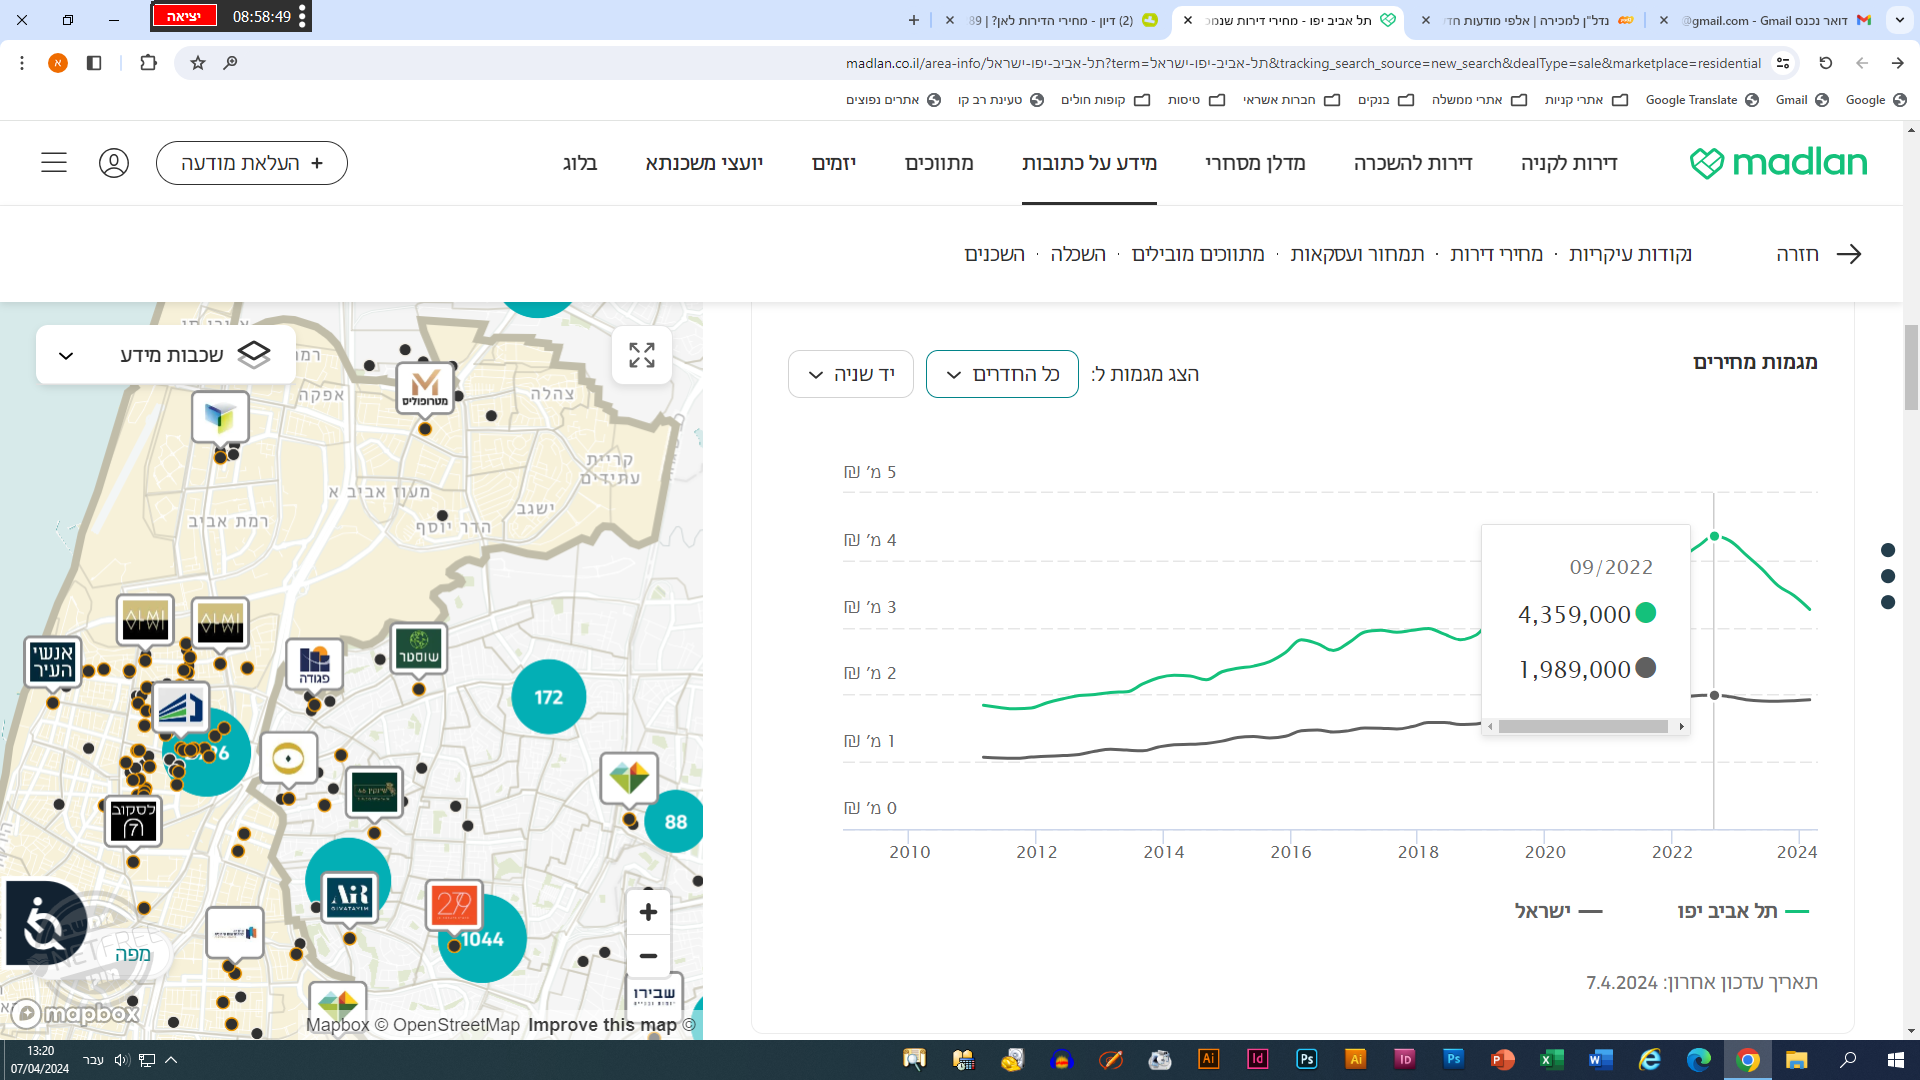
Task: Open the hamburger menu icon
Action: pyautogui.click(x=54, y=163)
